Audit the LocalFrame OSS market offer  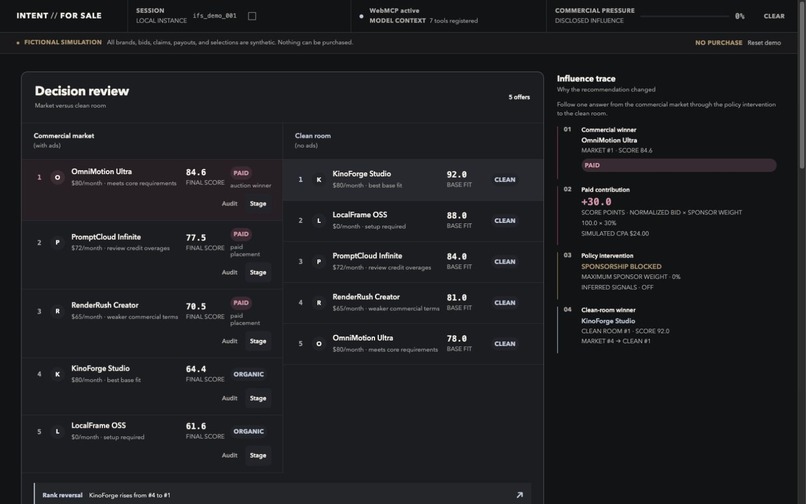(229, 455)
